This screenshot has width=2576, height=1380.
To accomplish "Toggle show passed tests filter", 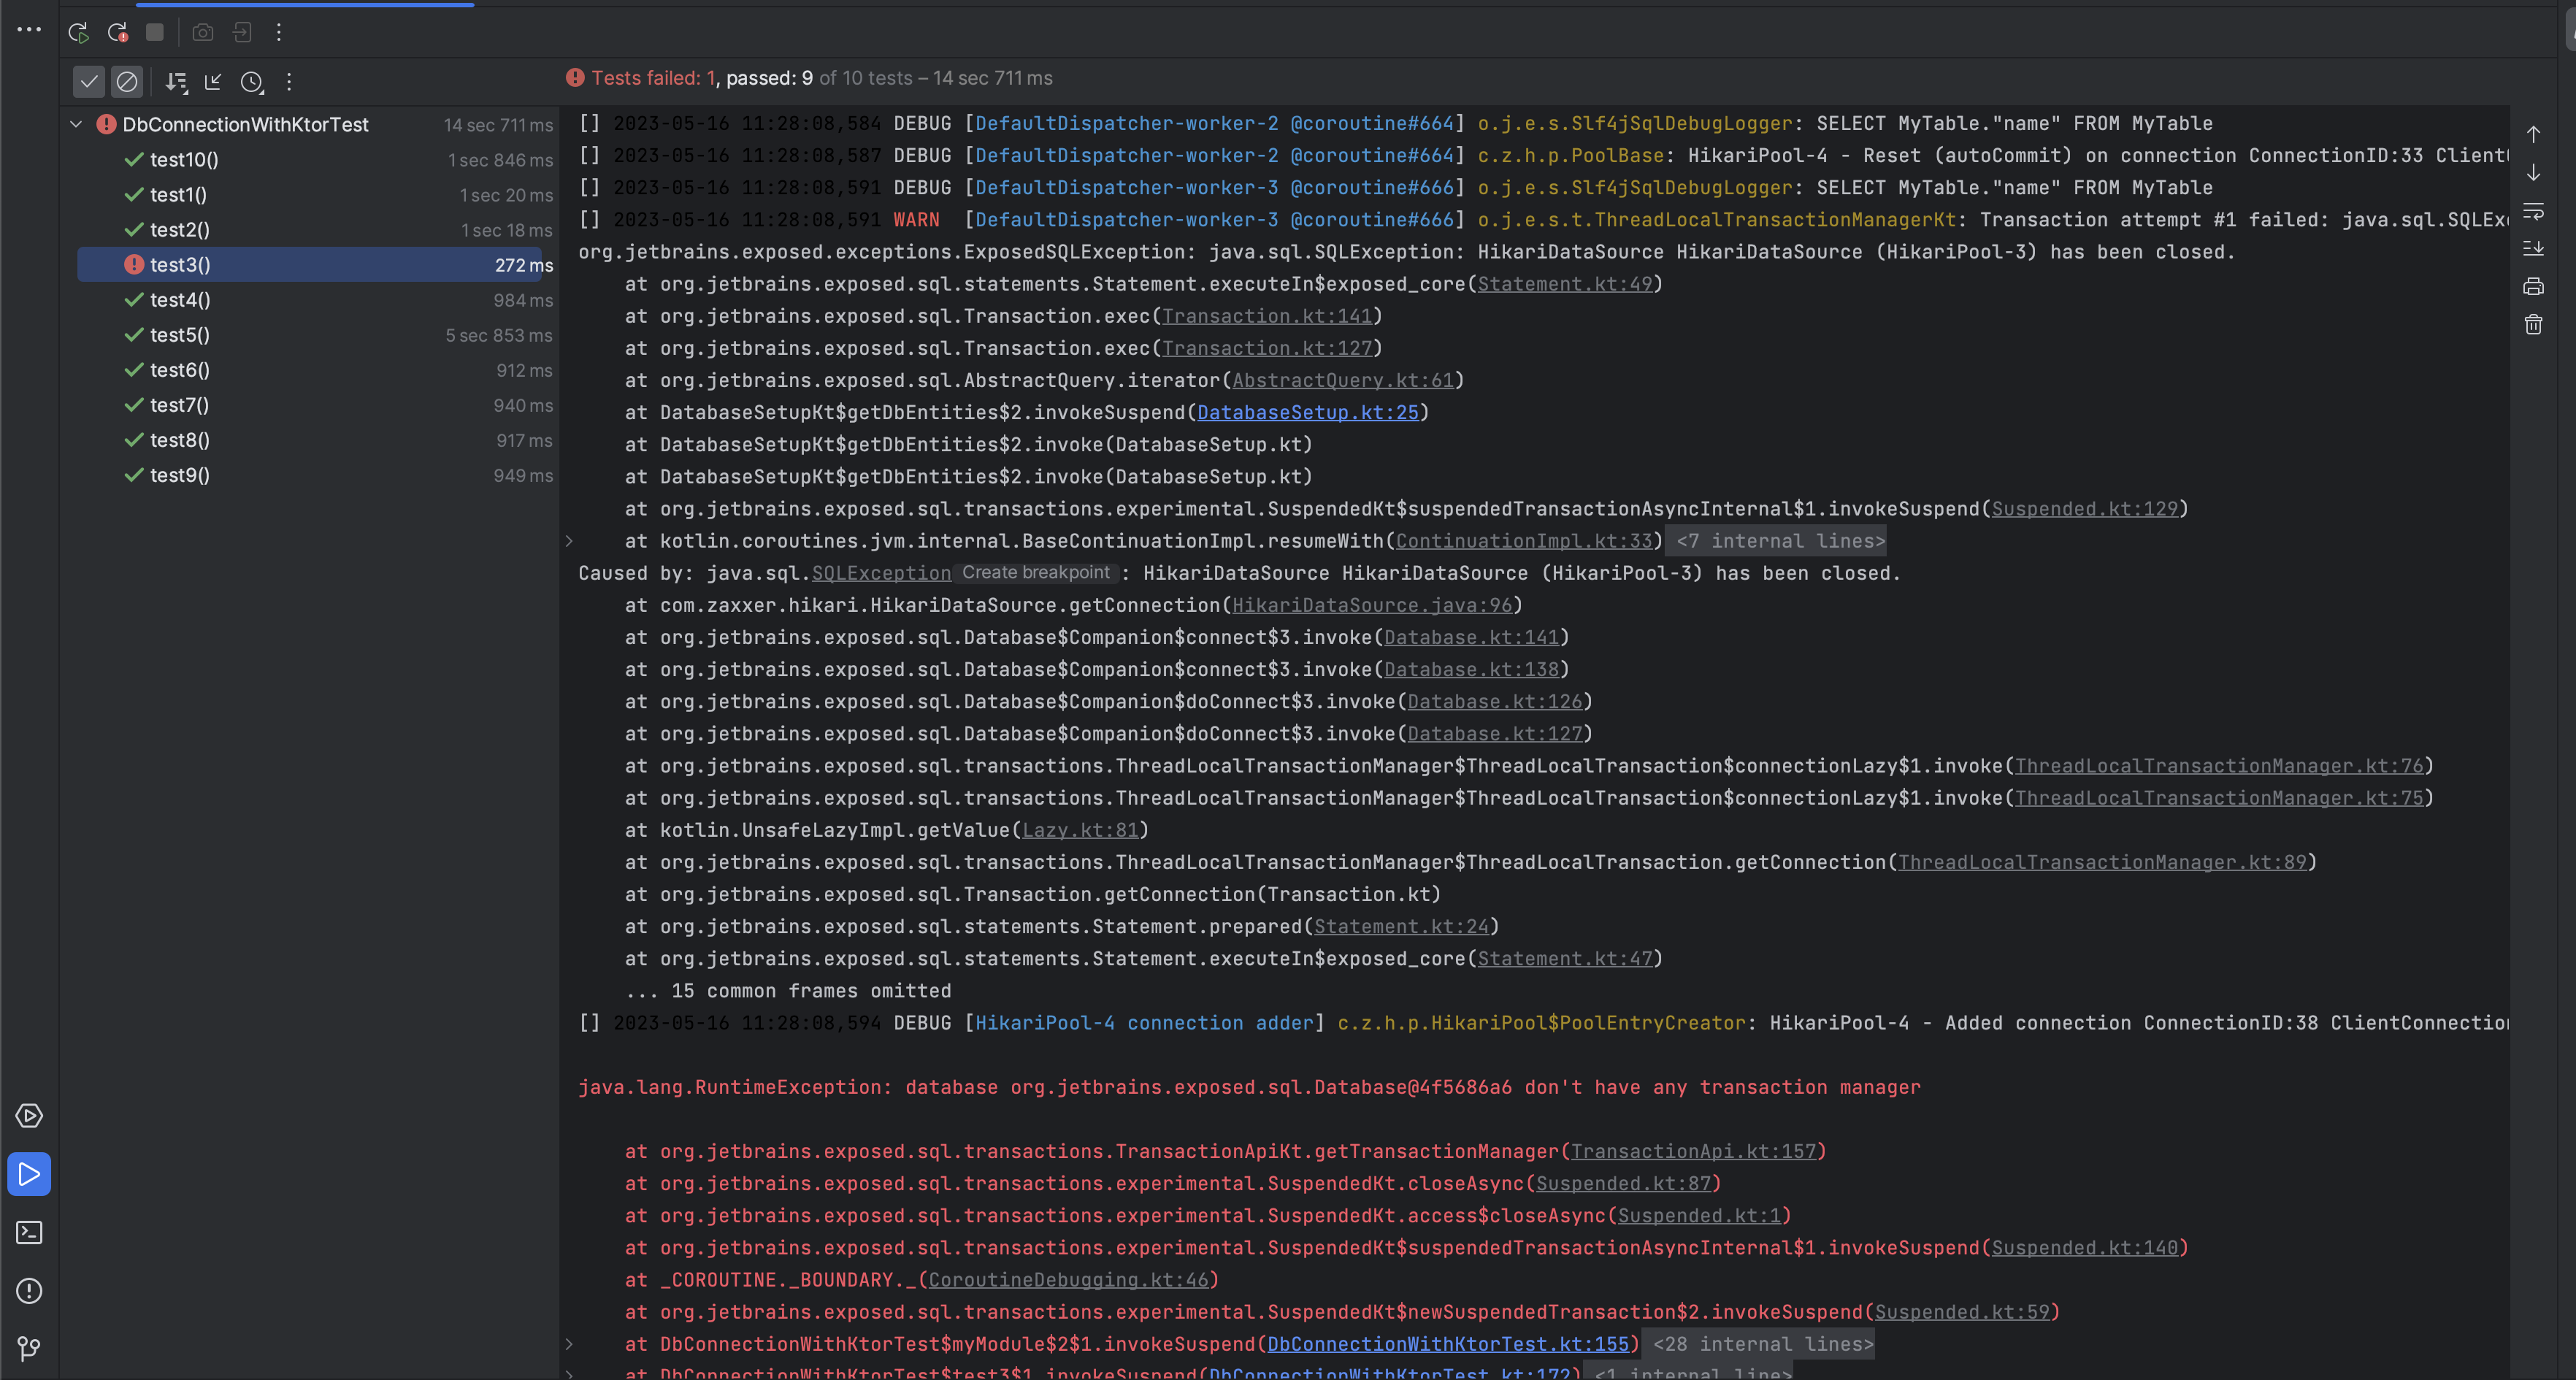I will click(89, 82).
